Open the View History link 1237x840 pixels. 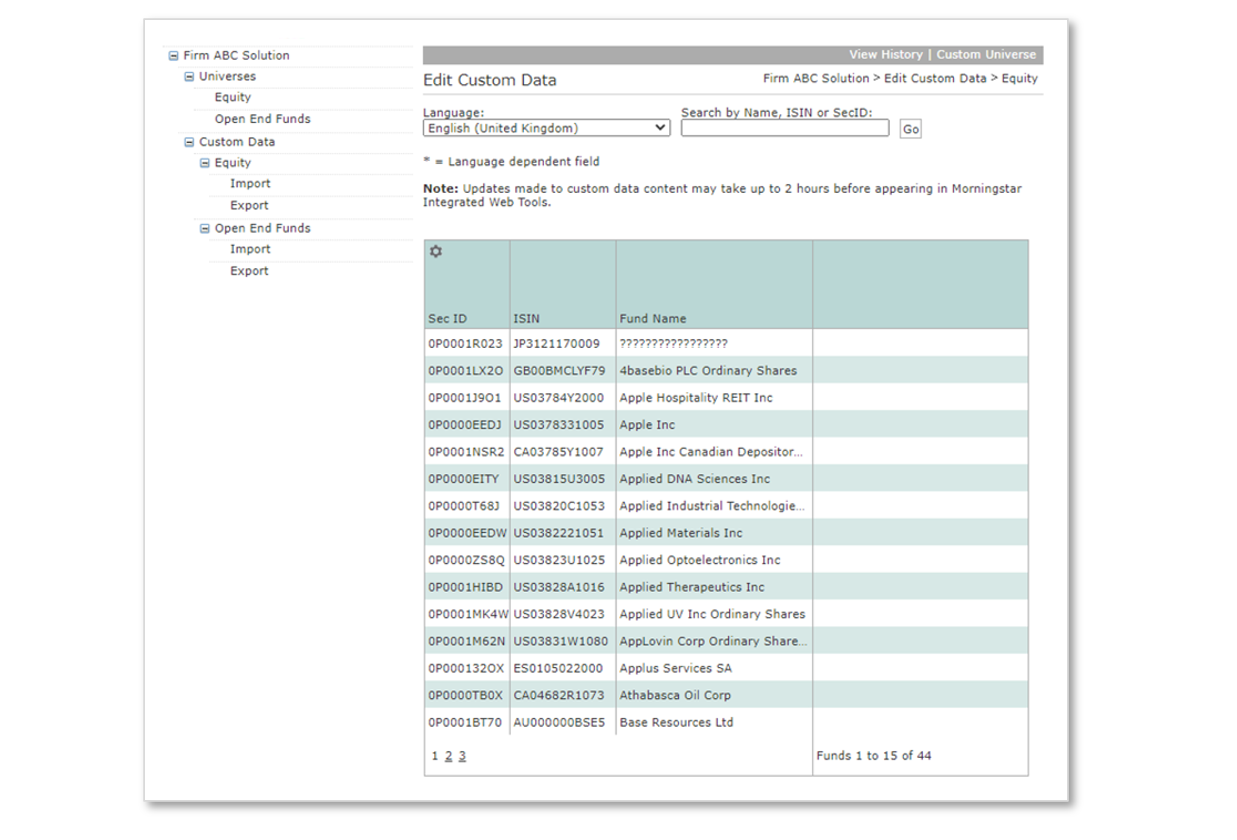click(x=885, y=55)
